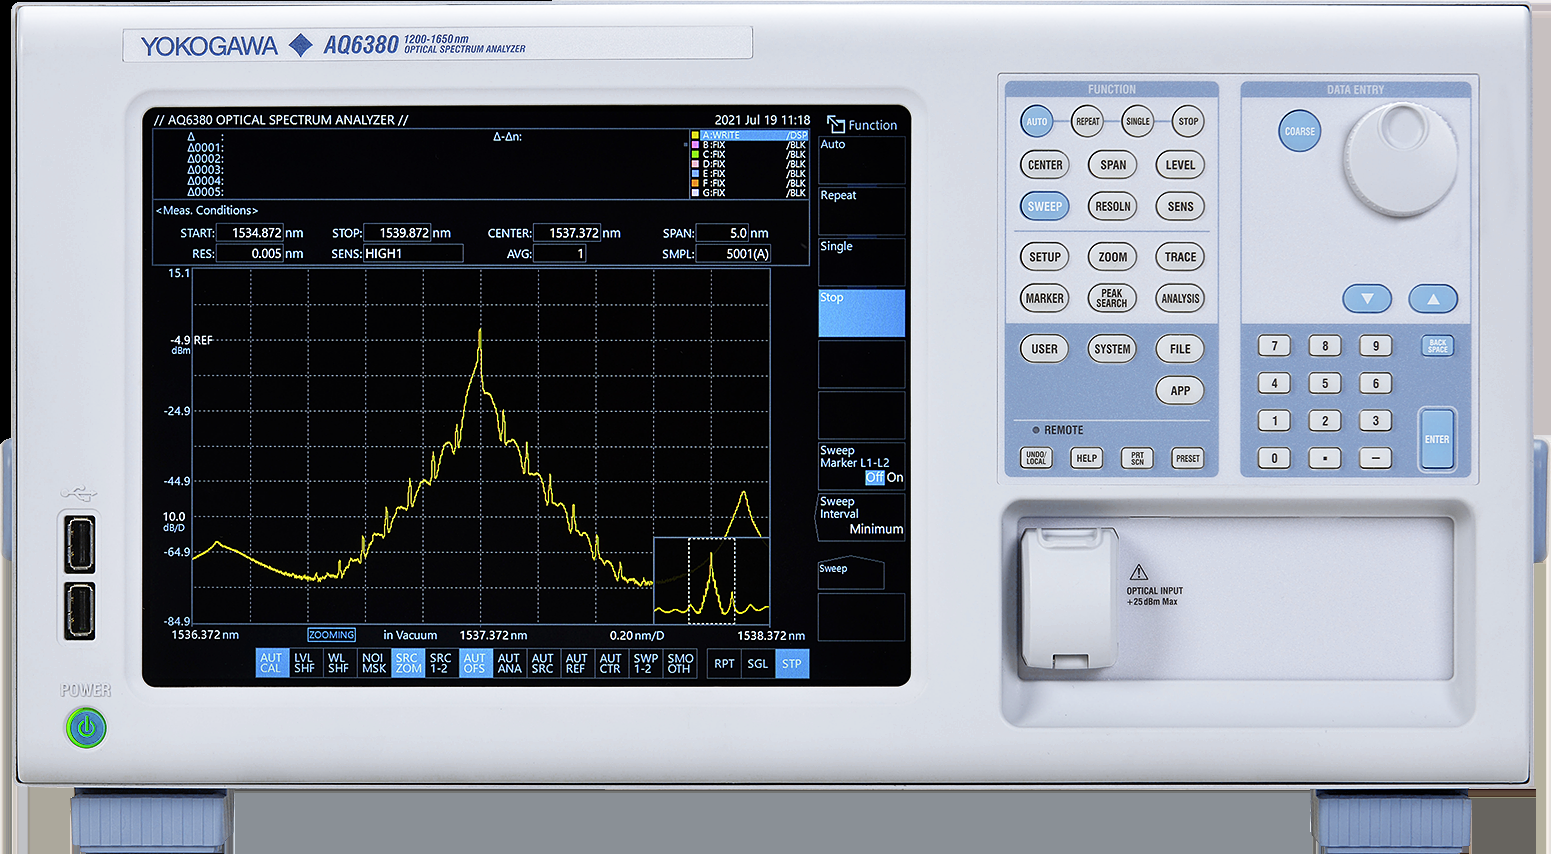
Task: Tap the AUT OFS status indicator
Action: pos(475,663)
